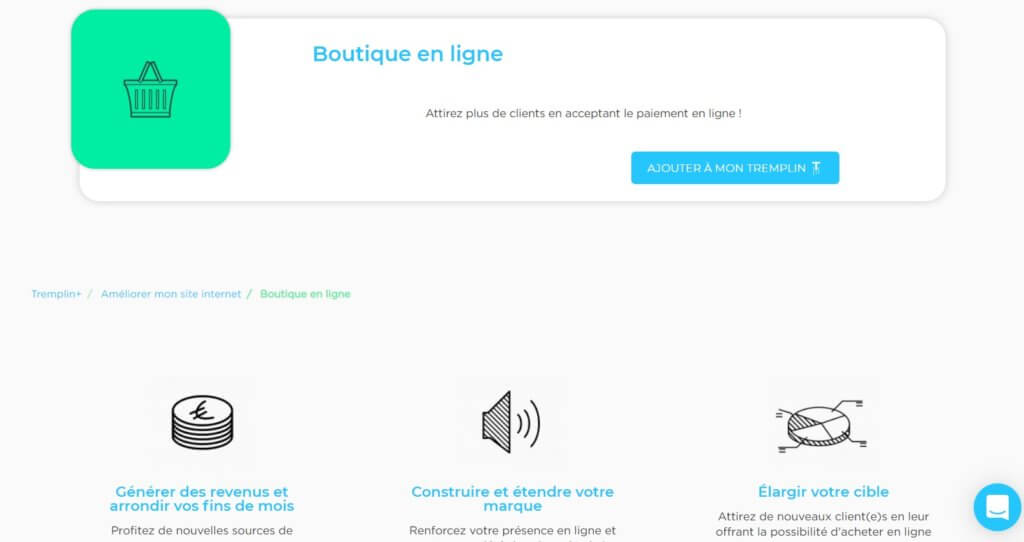Open 'Améliorer mon site internet' breadcrumb link
Viewport: 1024px width, 542px height.
click(171, 294)
